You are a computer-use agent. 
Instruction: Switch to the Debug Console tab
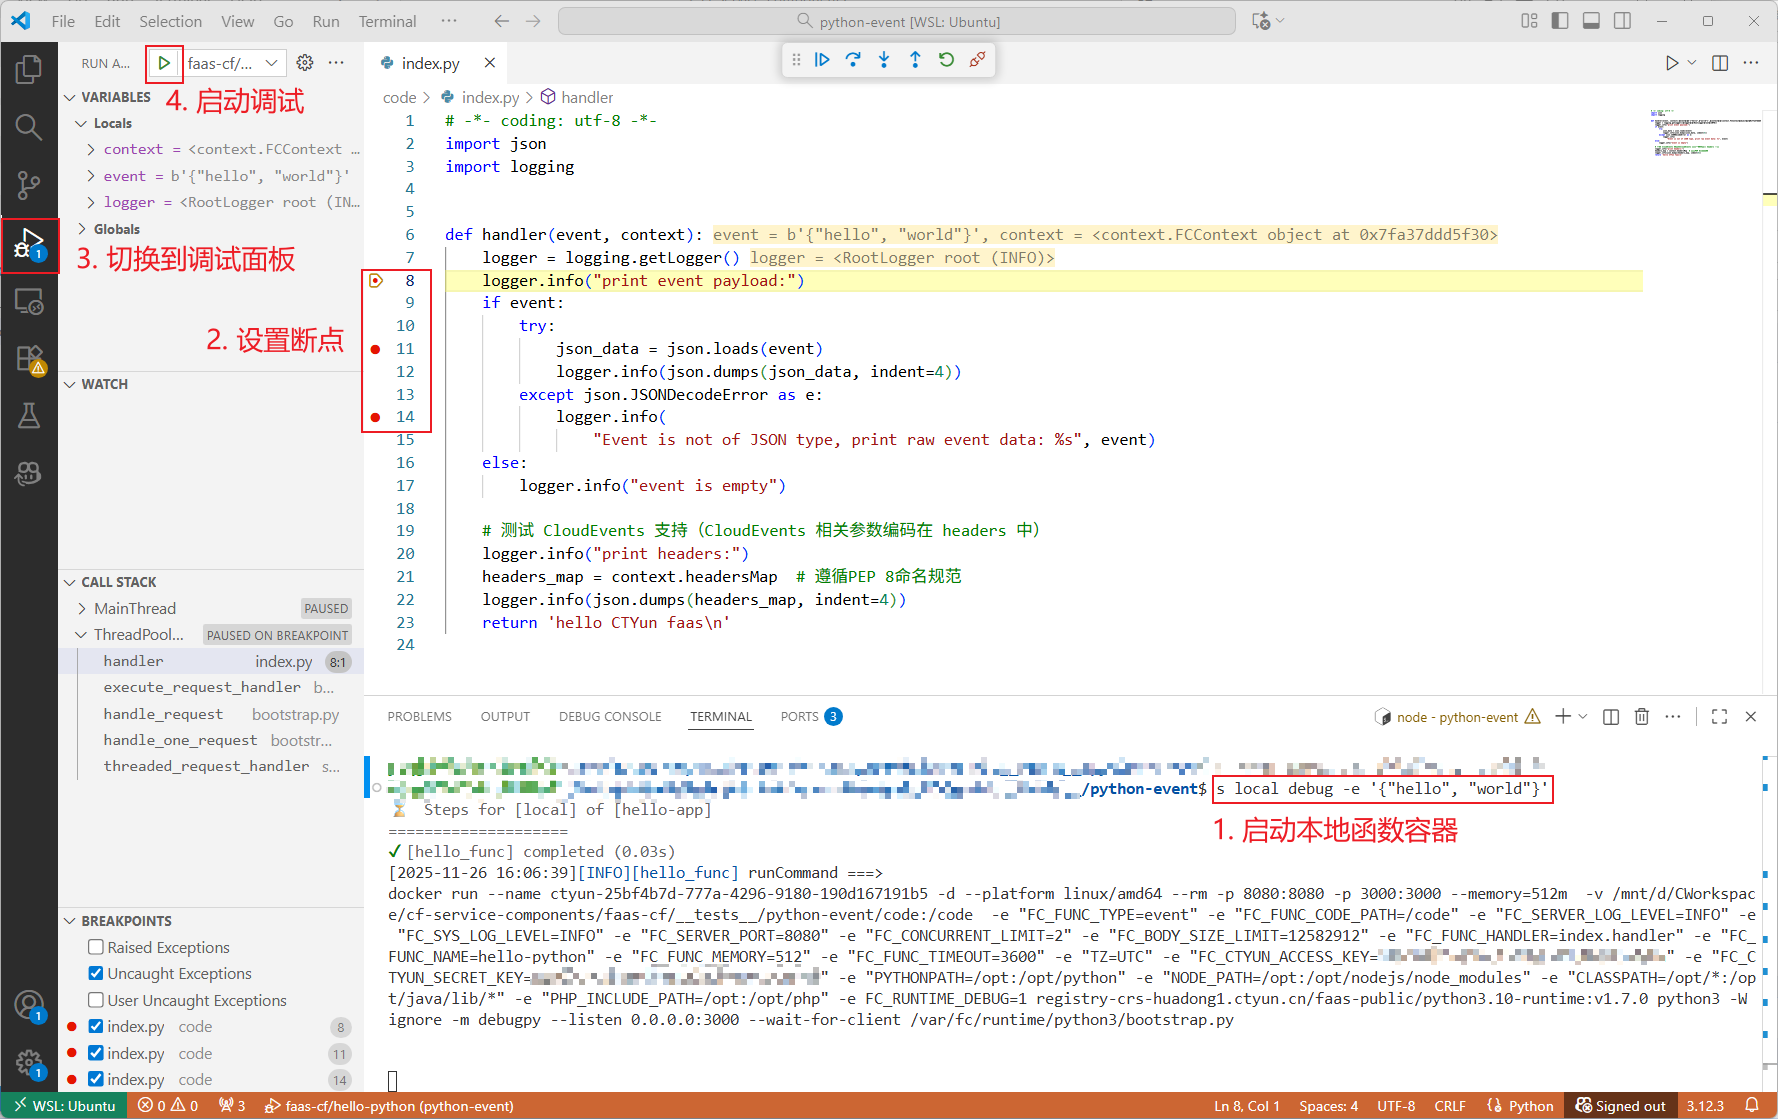tap(610, 717)
